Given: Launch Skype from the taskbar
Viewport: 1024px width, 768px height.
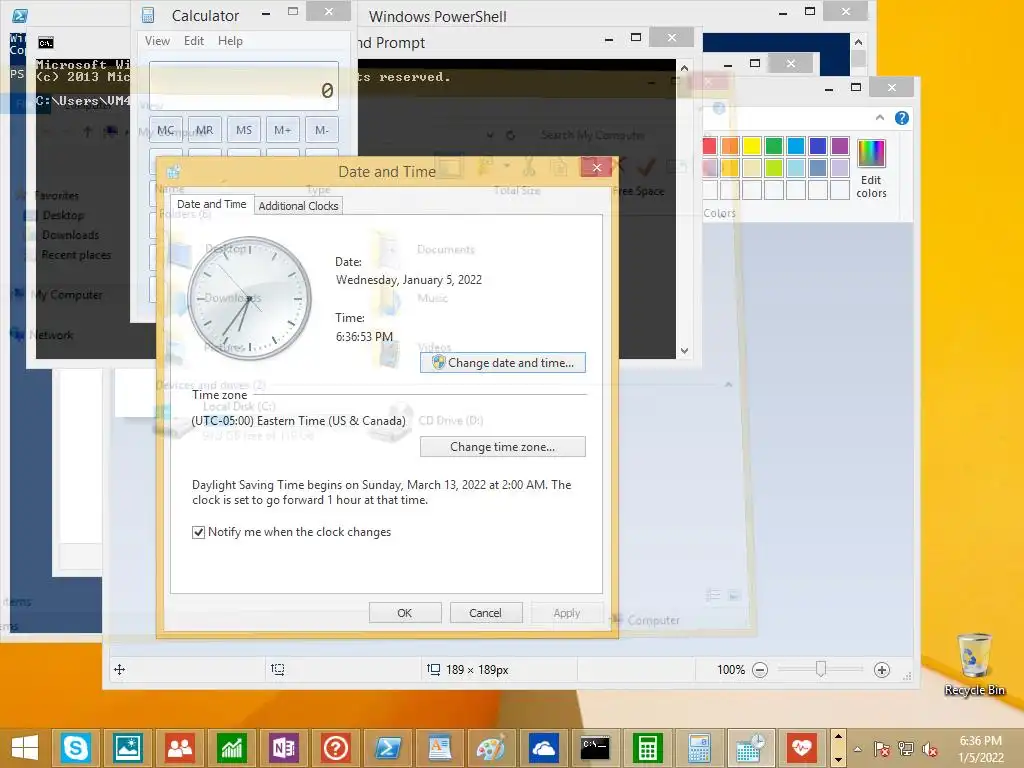Looking at the screenshot, I should coord(75,748).
